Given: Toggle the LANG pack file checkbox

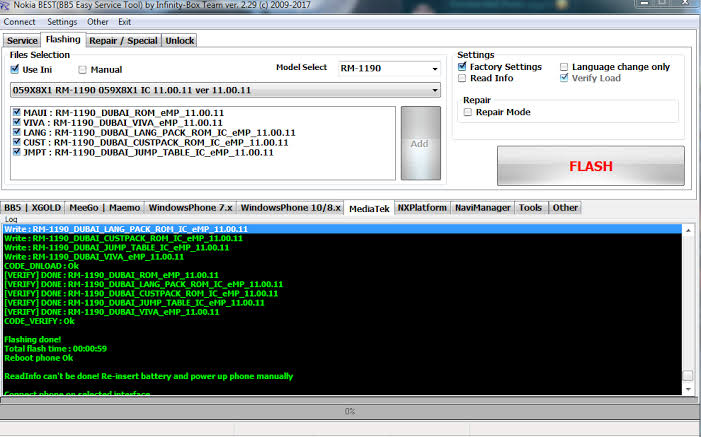Looking at the screenshot, I should (x=17, y=132).
